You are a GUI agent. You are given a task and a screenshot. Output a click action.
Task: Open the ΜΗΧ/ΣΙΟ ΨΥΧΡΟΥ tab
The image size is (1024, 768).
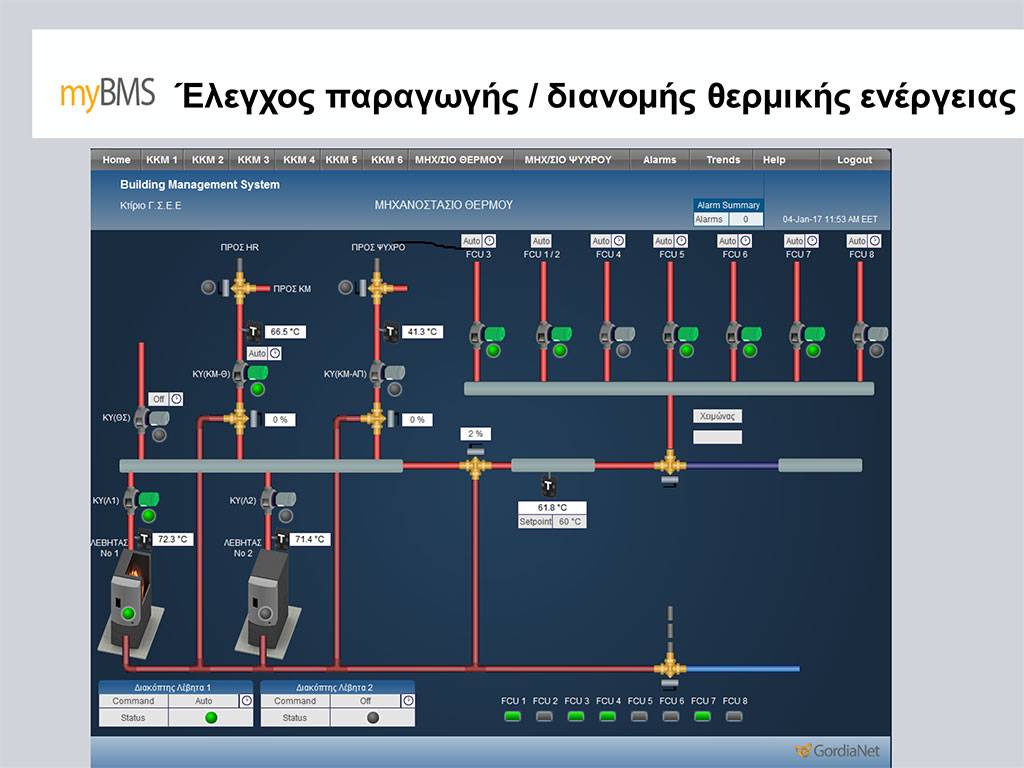567,160
